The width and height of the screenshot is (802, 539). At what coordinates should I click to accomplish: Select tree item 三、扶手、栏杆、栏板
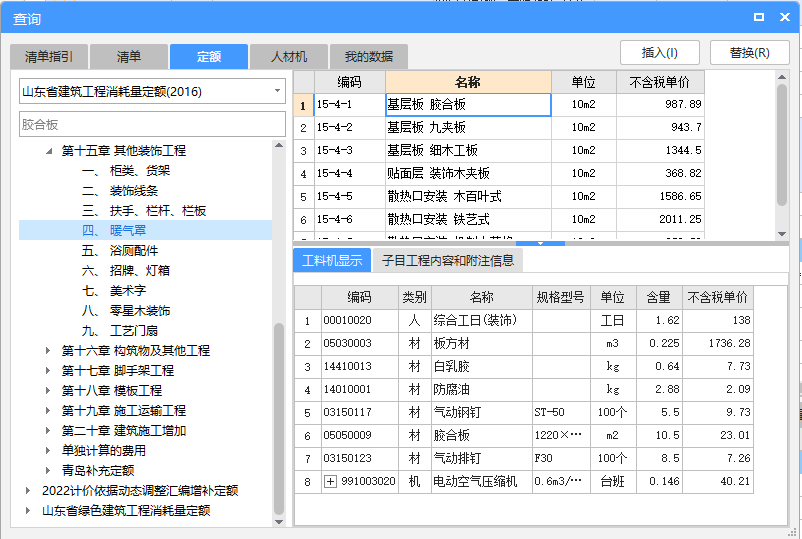pyautogui.click(x=144, y=211)
